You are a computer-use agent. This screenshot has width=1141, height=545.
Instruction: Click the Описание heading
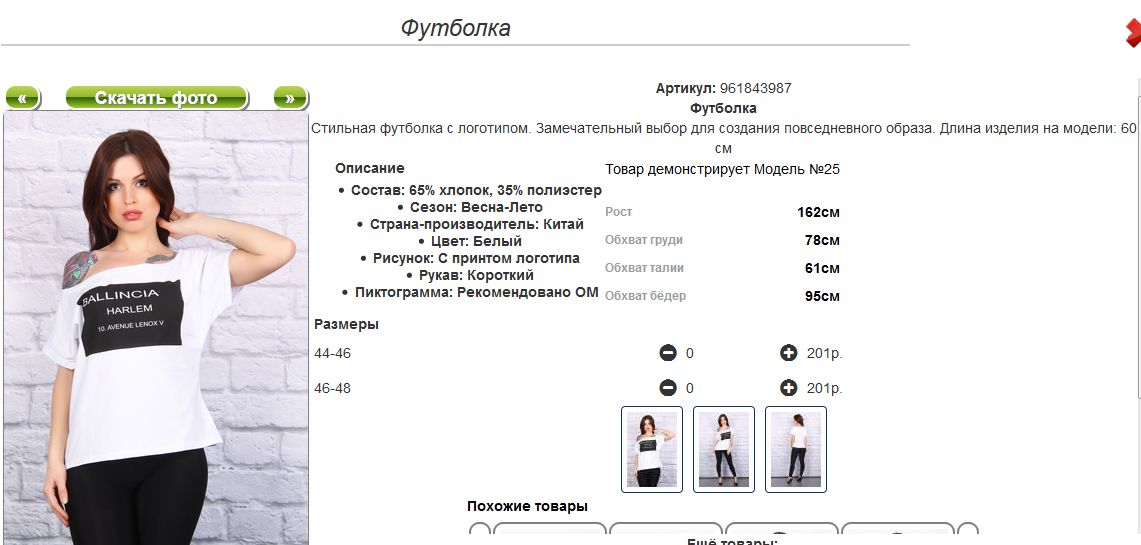pos(370,168)
